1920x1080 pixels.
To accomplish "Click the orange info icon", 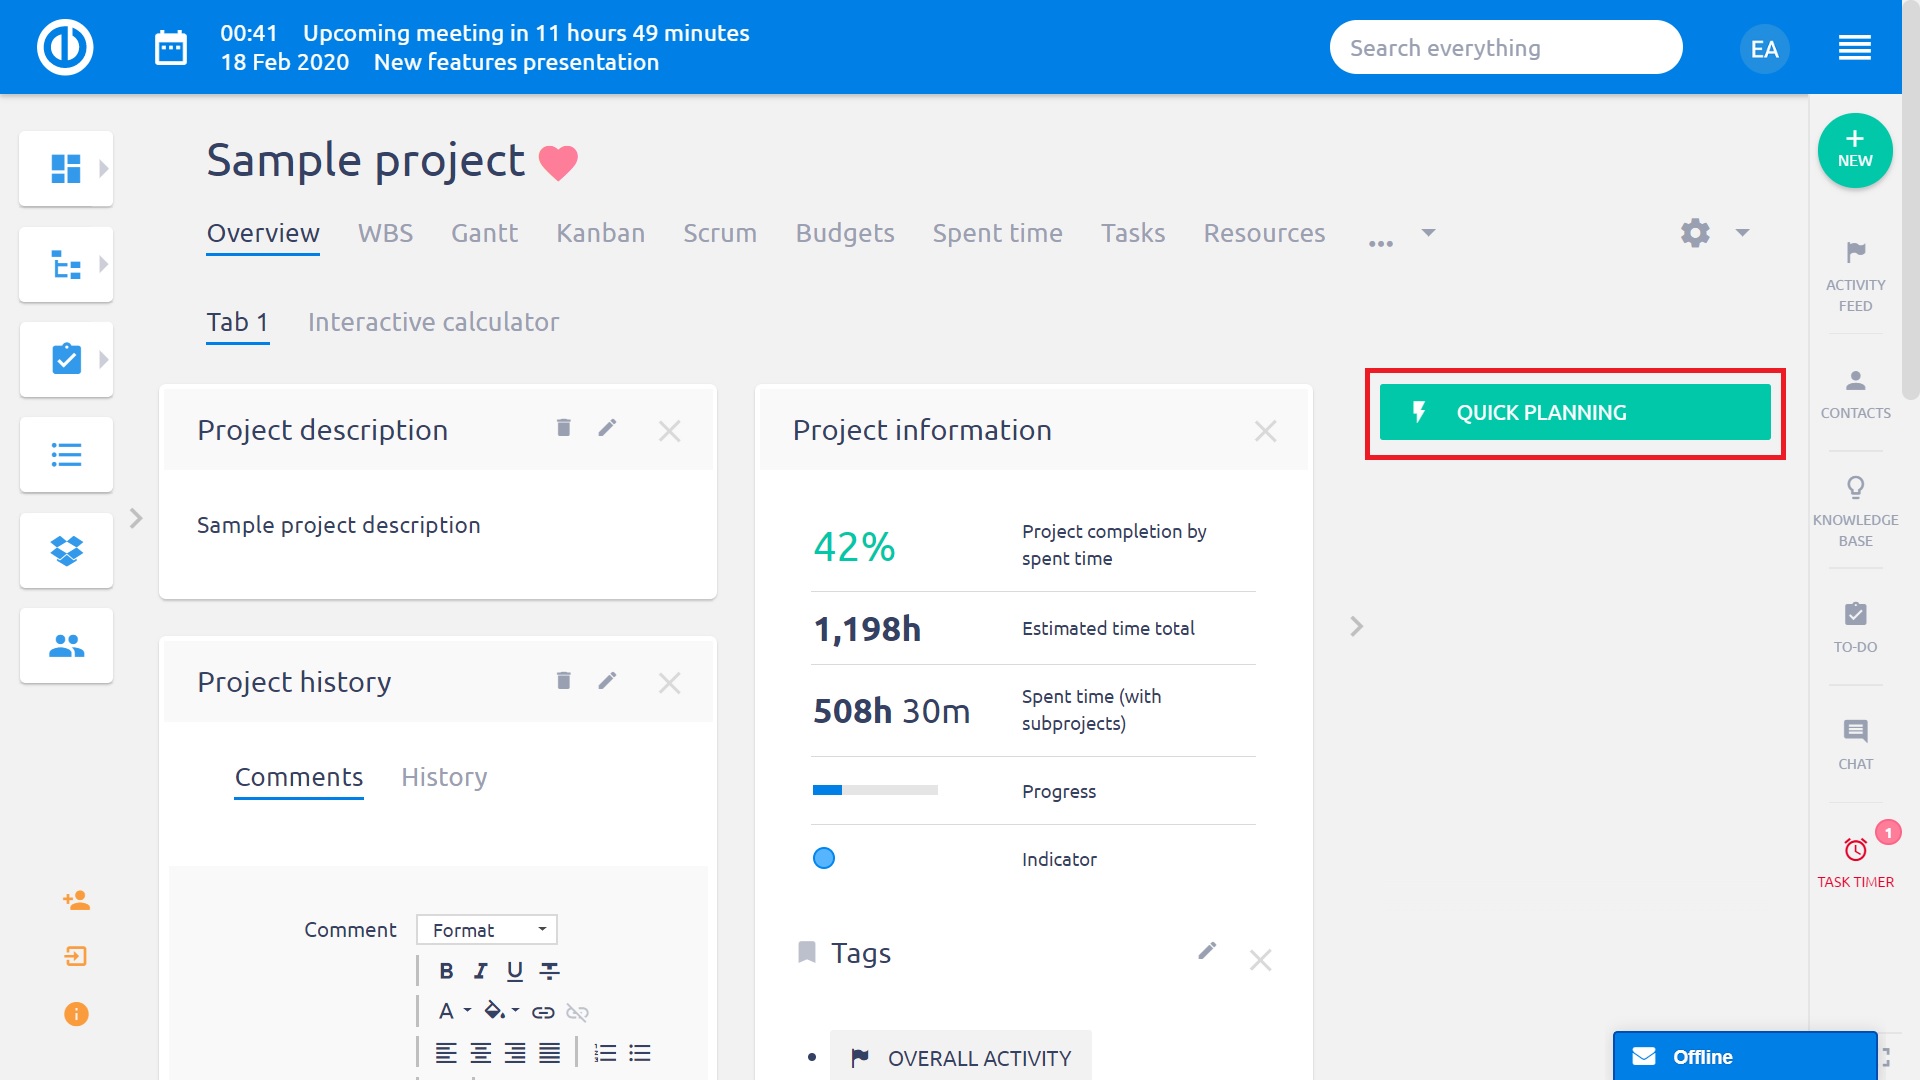I will tap(76, 1014).
